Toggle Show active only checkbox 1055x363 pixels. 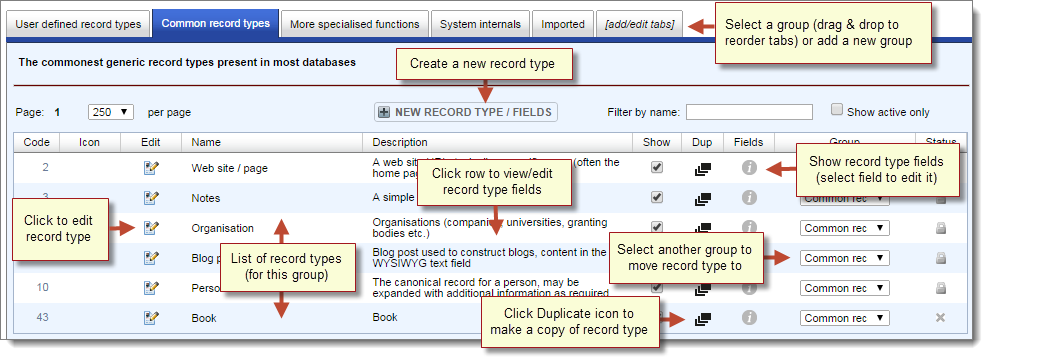tap(837, 110)
